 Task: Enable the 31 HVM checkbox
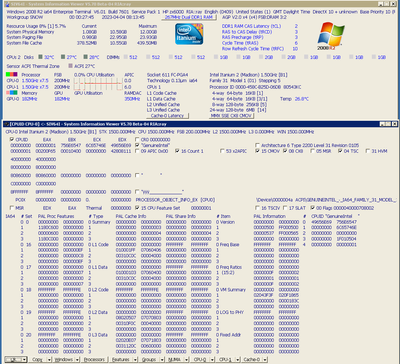click(x=368, y=151)
